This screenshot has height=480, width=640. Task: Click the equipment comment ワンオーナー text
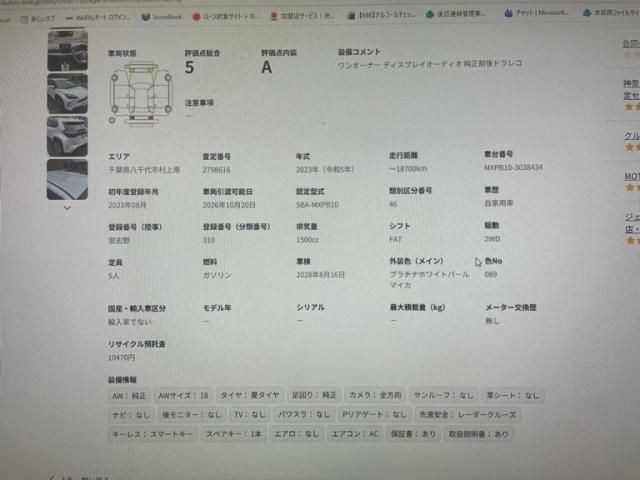(x=430, y=64)
